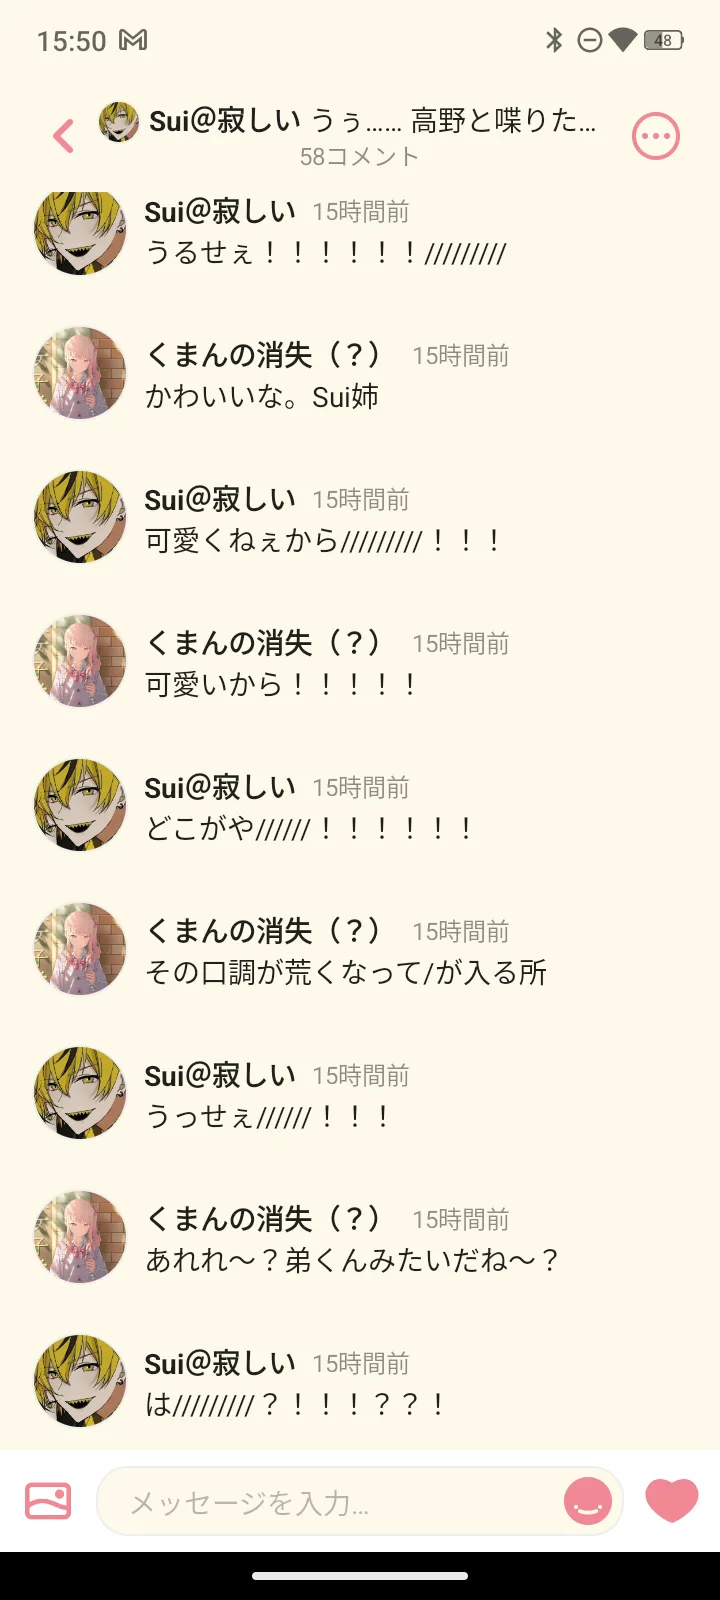Tap the pink back arrow

click(x=64, y=136)
